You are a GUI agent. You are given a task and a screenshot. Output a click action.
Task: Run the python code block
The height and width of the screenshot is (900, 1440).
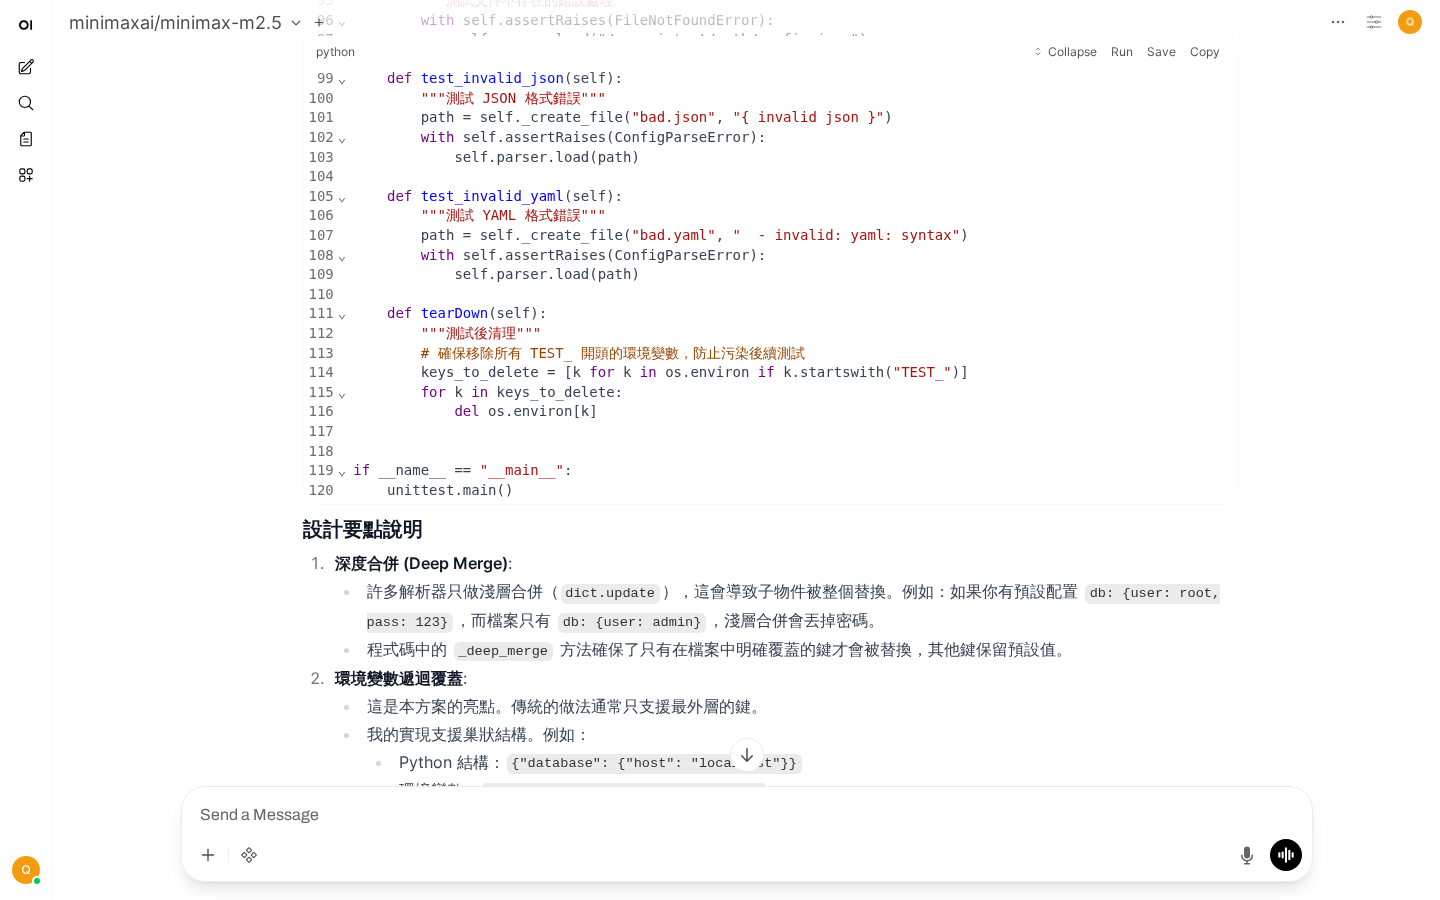pyautogui.click(x=1121, y=52)
